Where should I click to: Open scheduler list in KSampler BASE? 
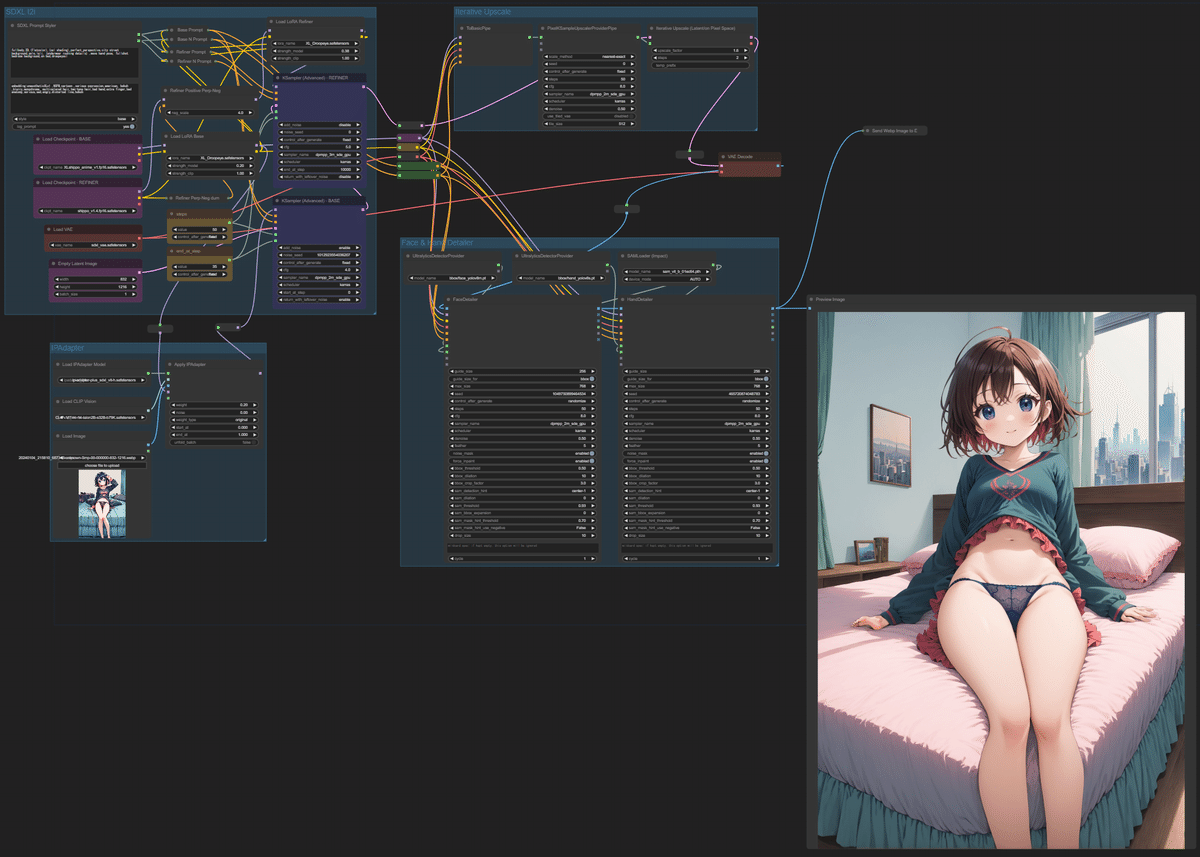(319, 284)
